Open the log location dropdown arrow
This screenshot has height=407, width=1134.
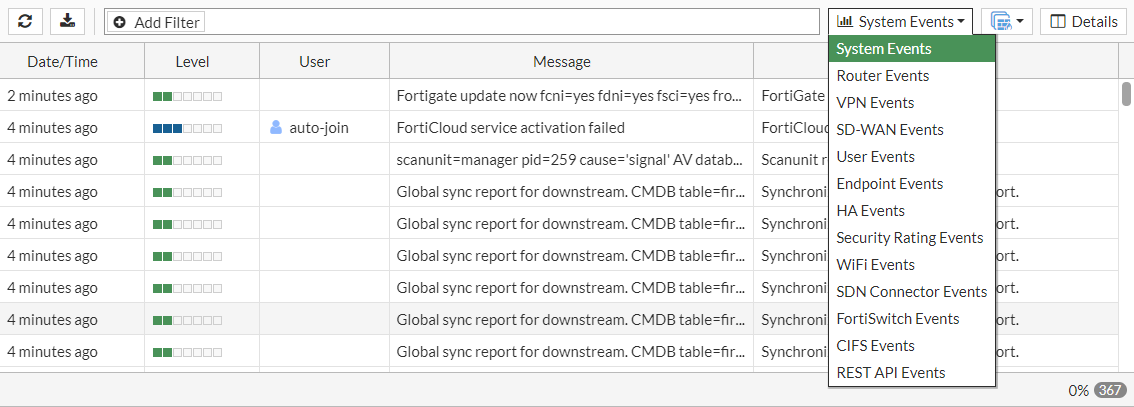point(1019,21)
